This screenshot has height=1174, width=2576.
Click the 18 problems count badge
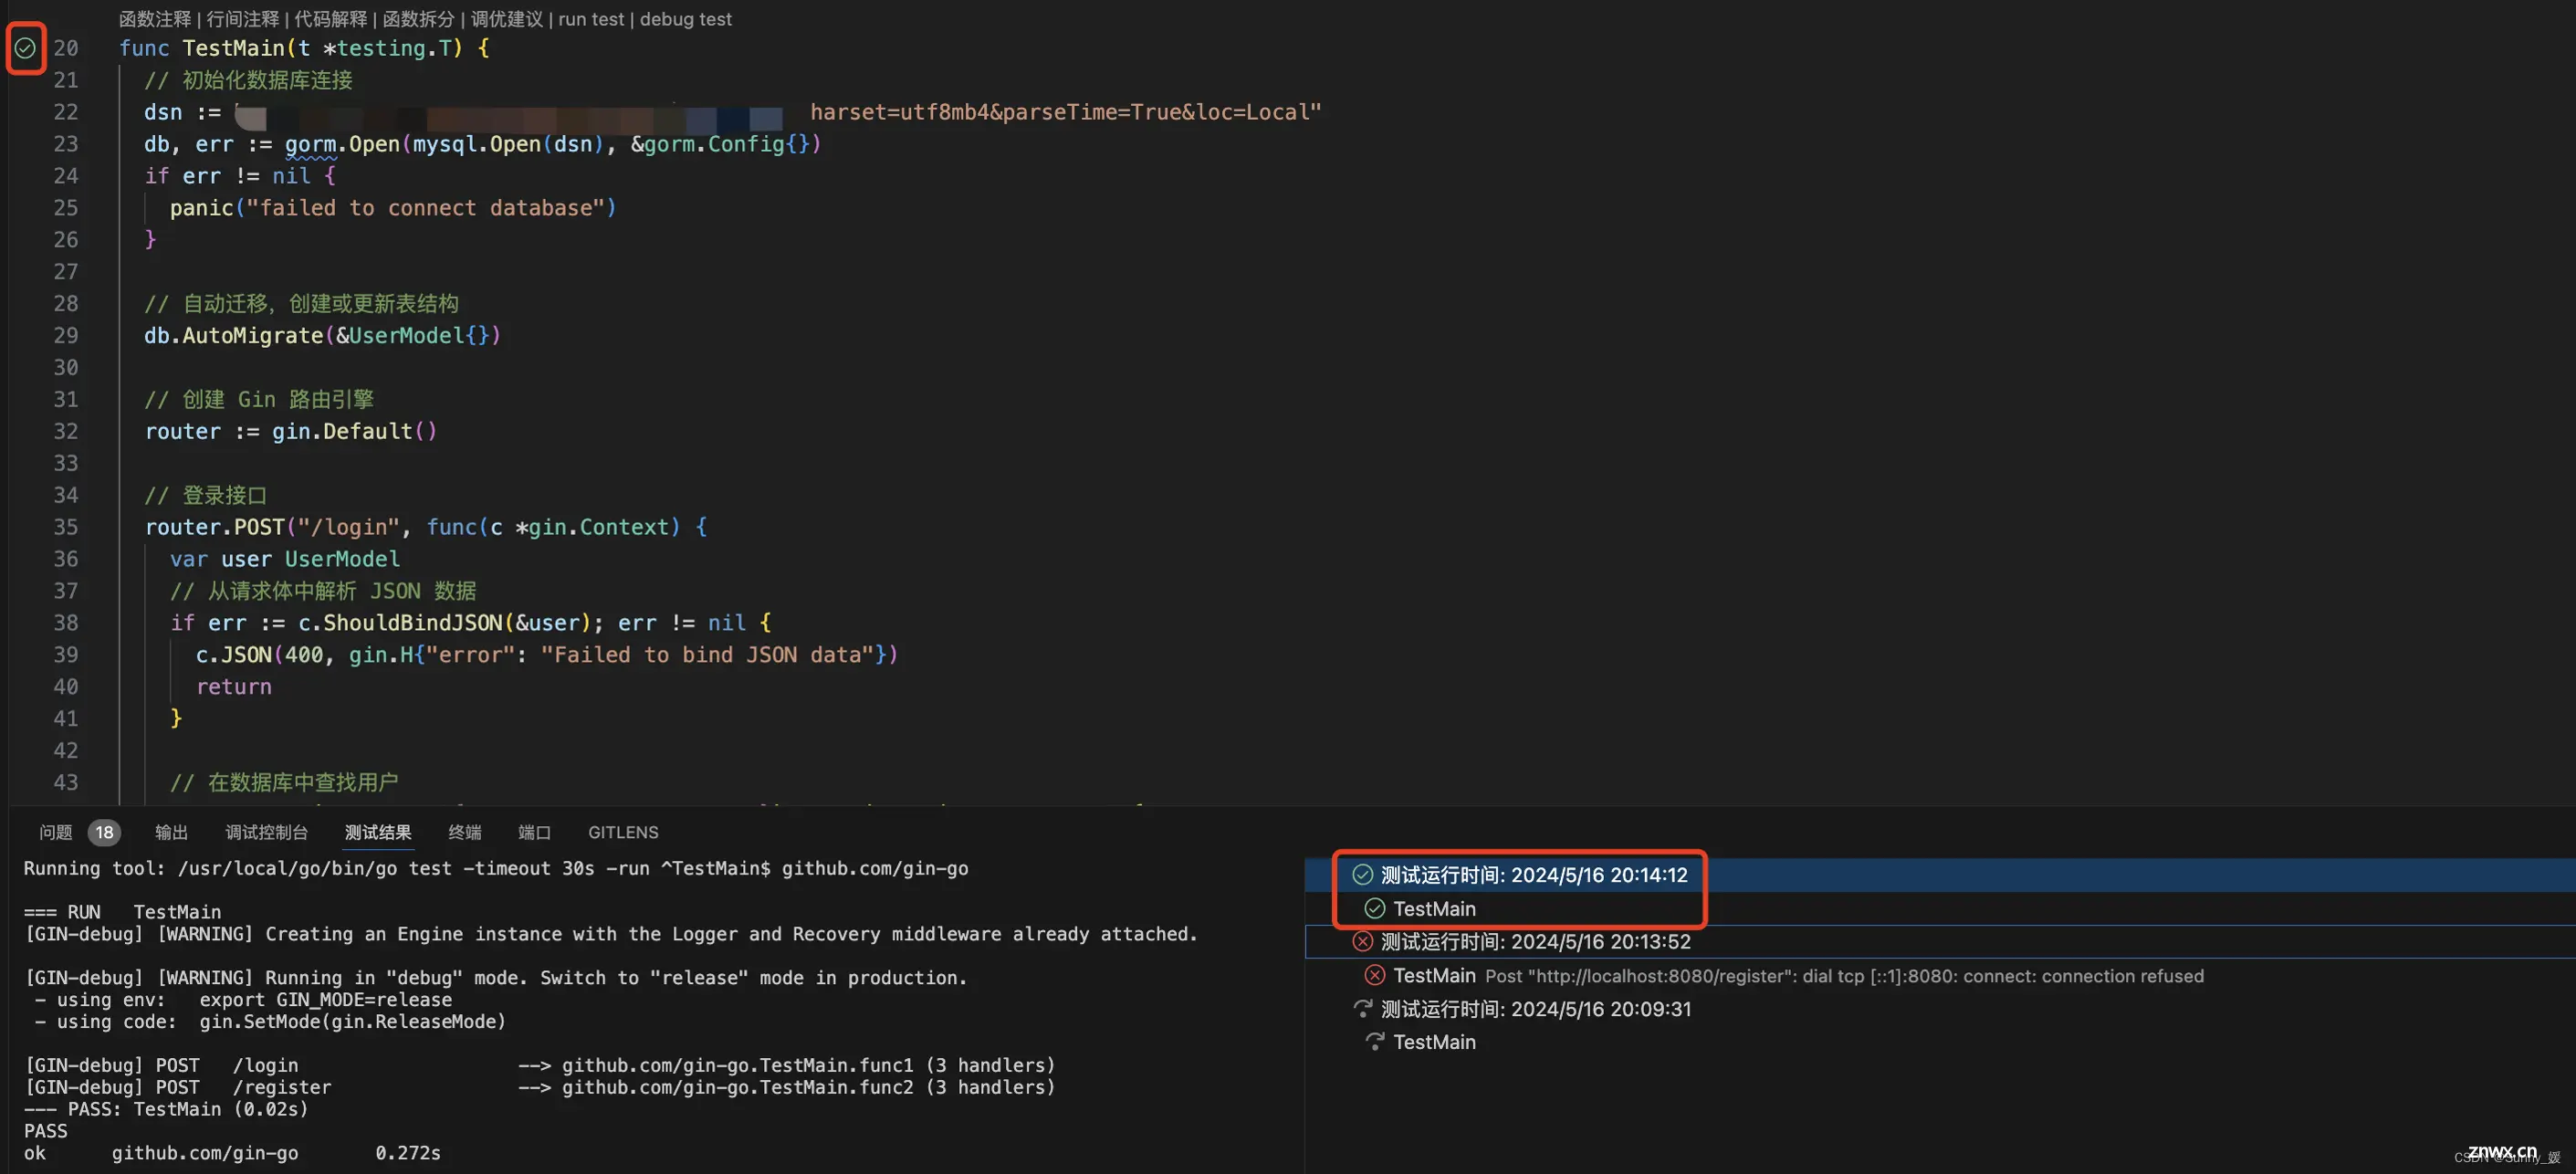click(104, 832)
